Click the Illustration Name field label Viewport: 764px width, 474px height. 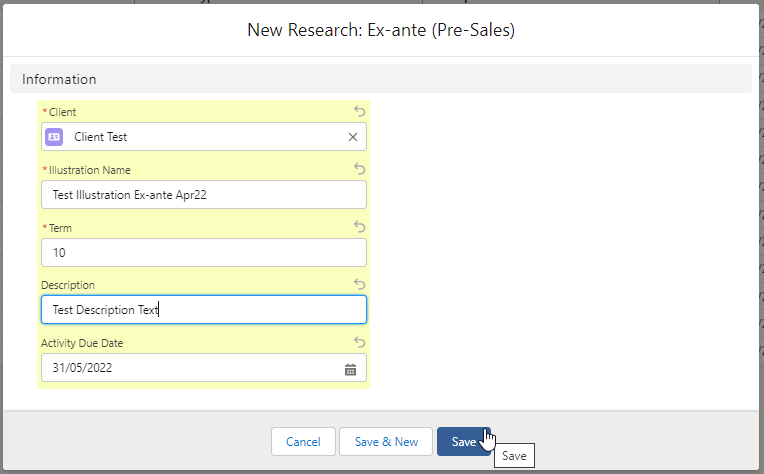pos(89,170)
